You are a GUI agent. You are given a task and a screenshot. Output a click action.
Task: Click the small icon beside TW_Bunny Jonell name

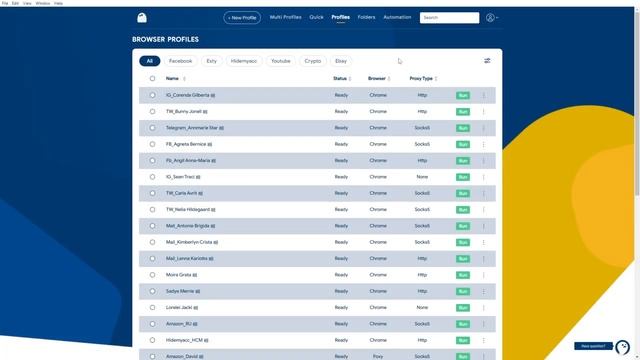click(x=205, y=111)
